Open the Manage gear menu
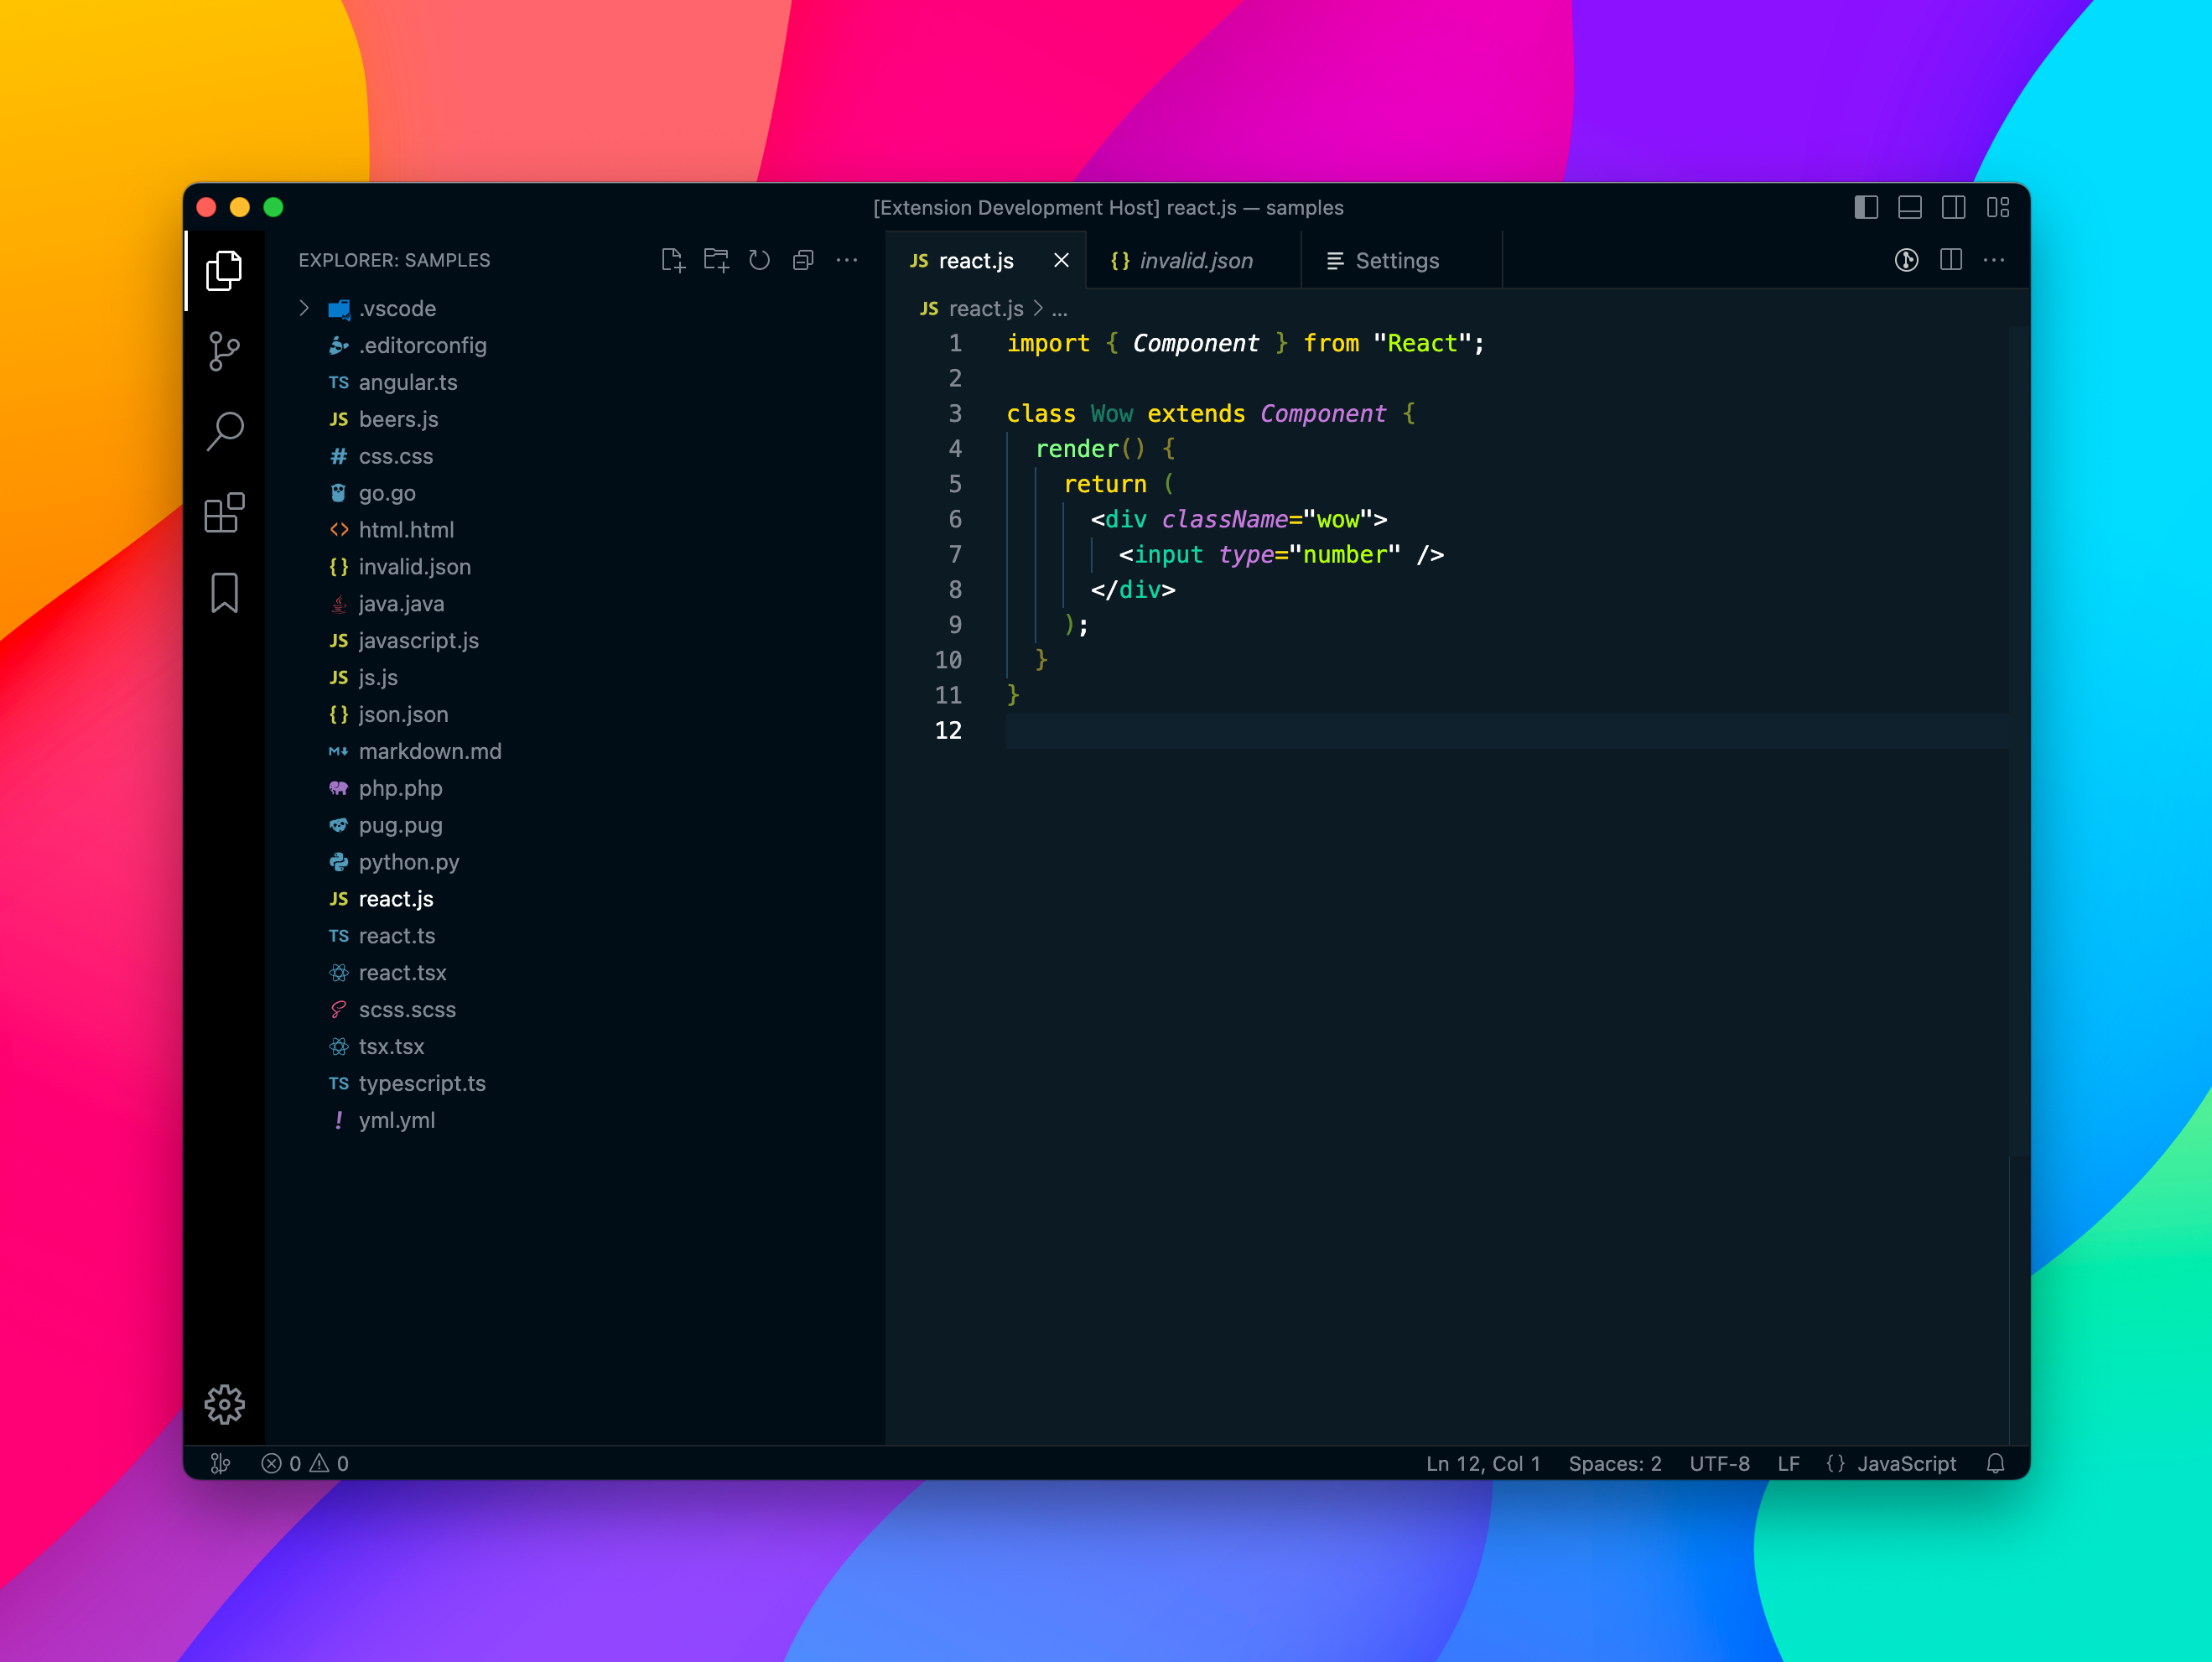2212x1662 pixels. 224,1404
